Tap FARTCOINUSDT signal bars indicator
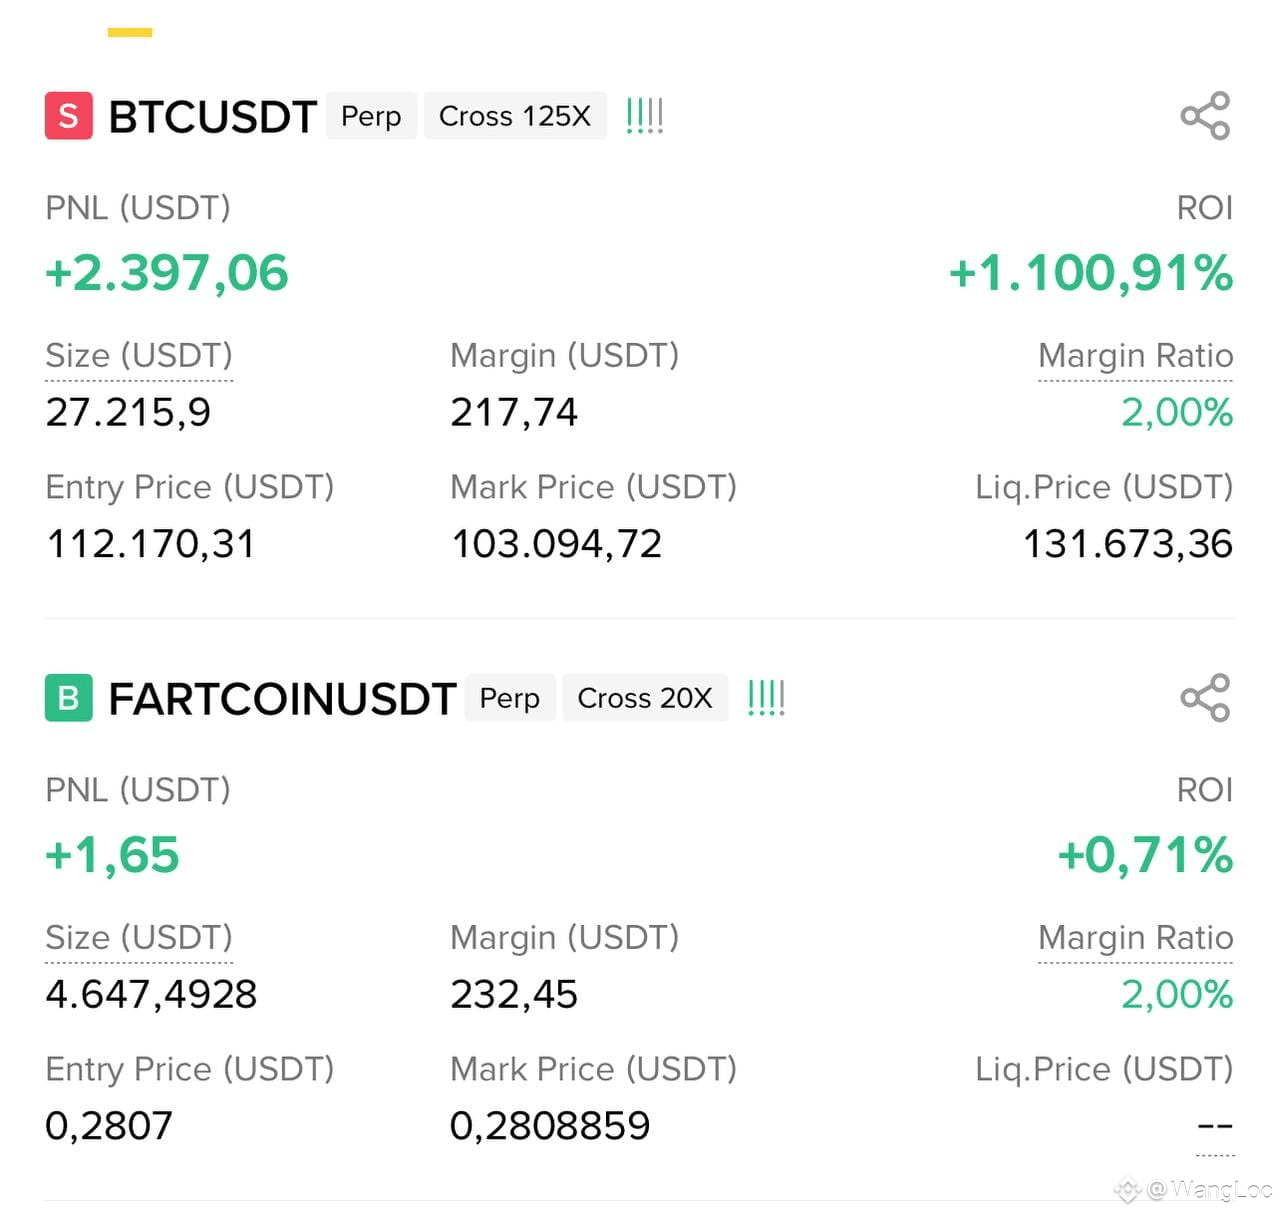 [x=766, y=698]
